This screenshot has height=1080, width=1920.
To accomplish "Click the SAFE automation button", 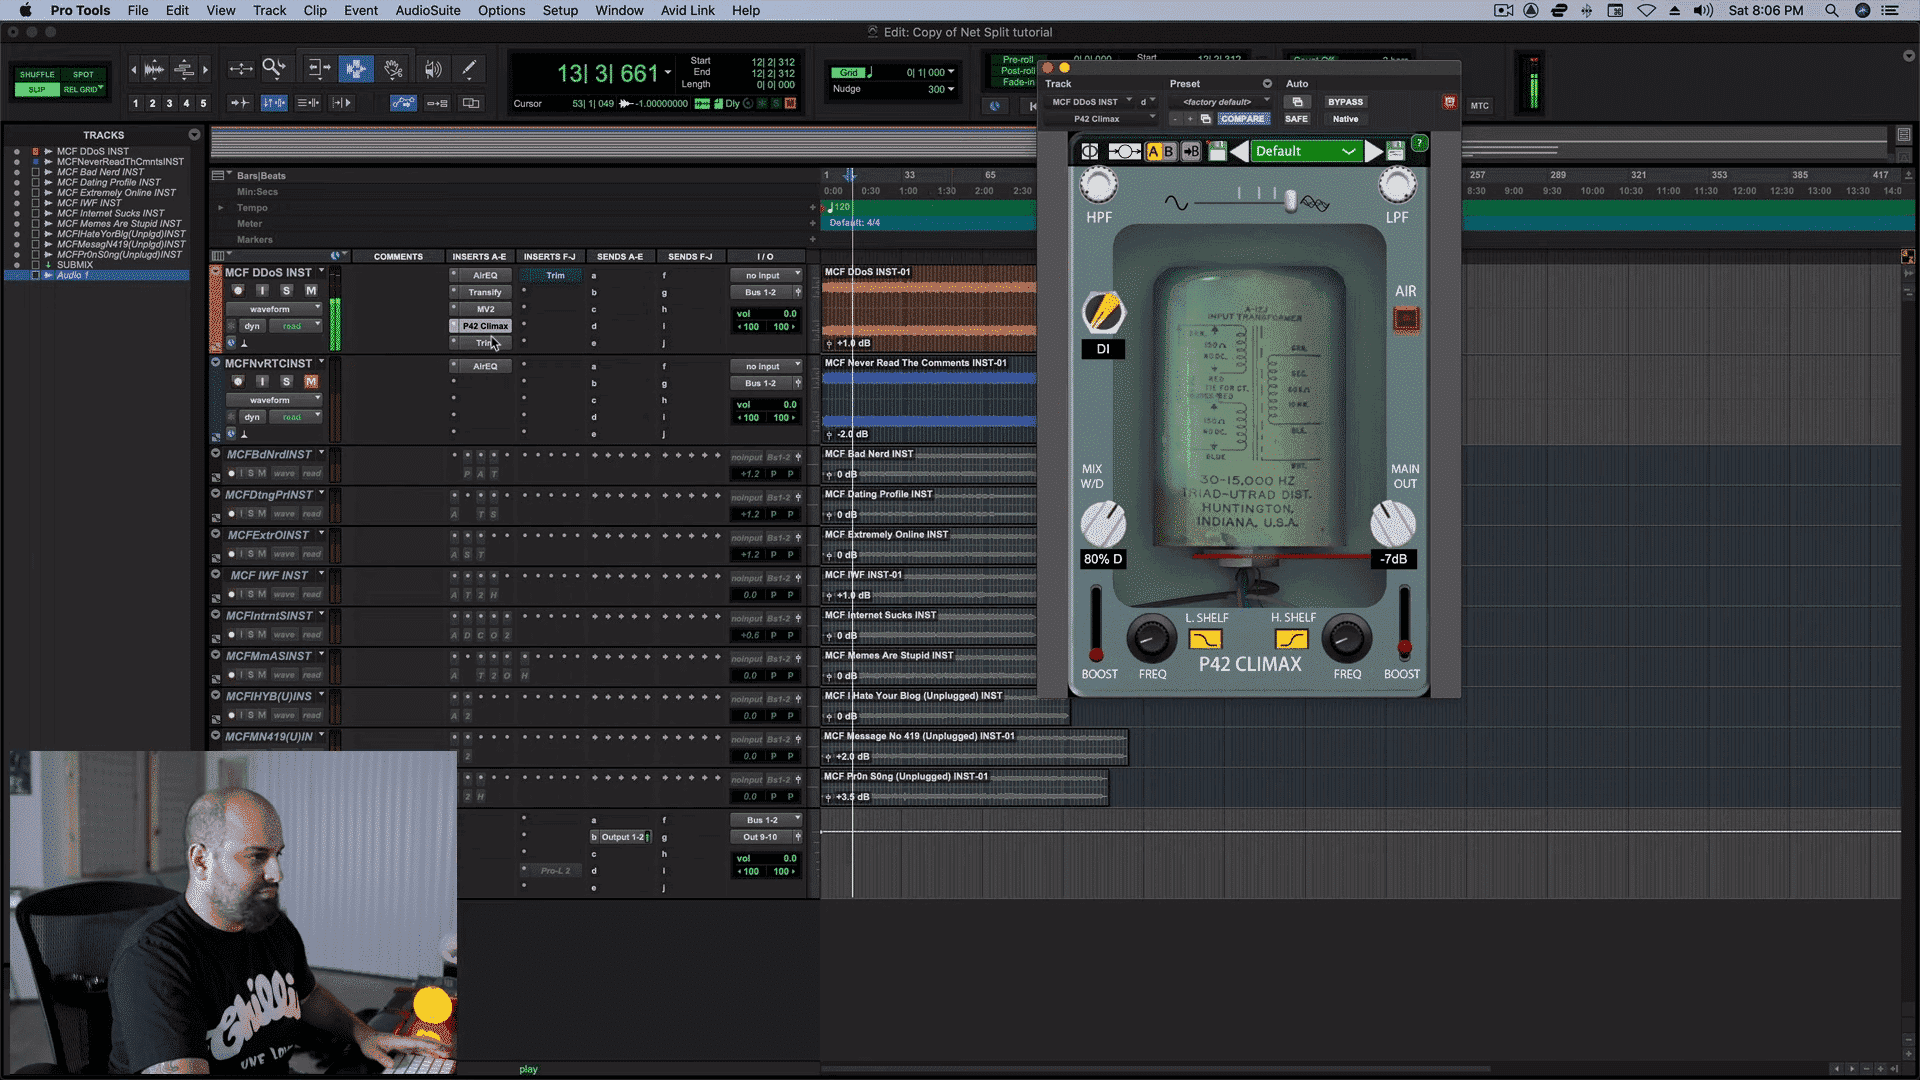I will pyautogui.click(x=1296, y=119).
